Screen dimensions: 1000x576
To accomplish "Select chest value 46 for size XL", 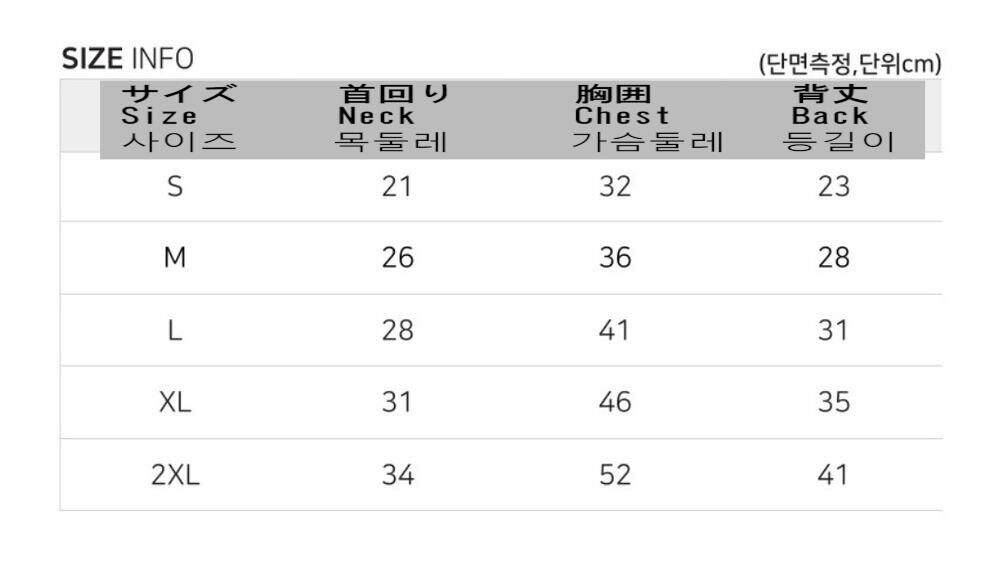I will coord(615,403).
